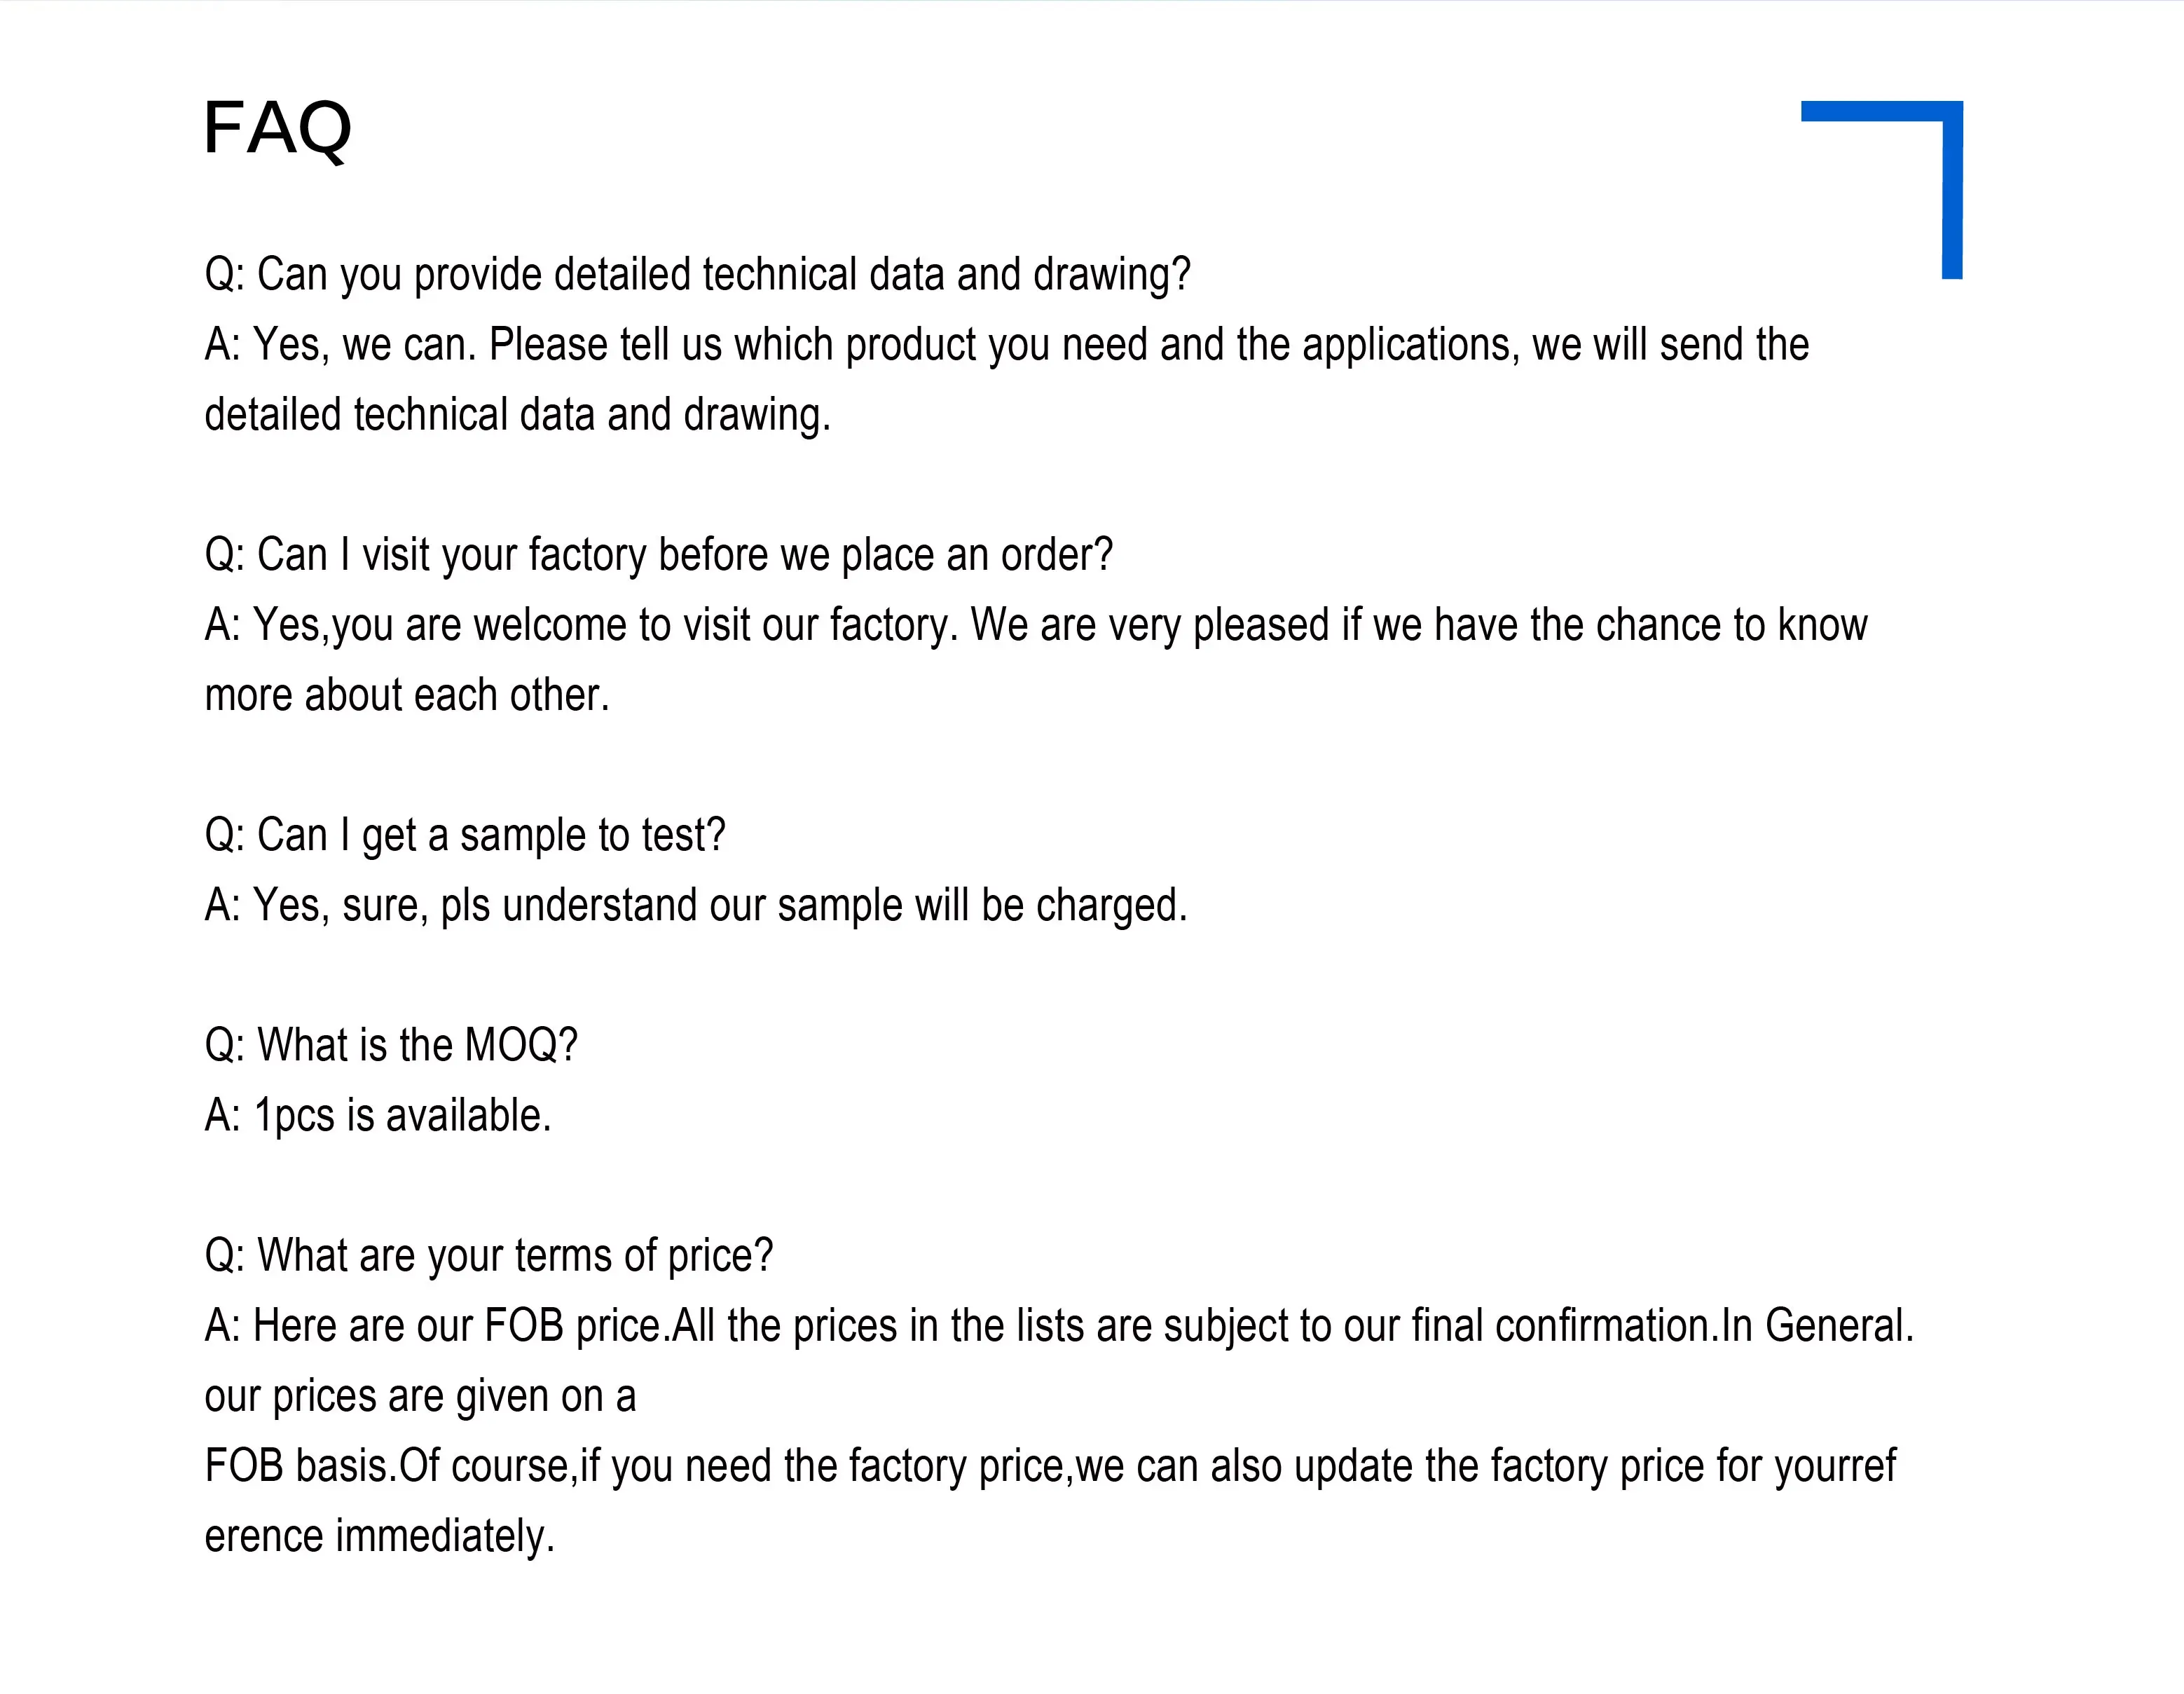This screenshot has height=1694, width=2184.
Task: Click answer about sample being charged
Action: pos(695,905)
